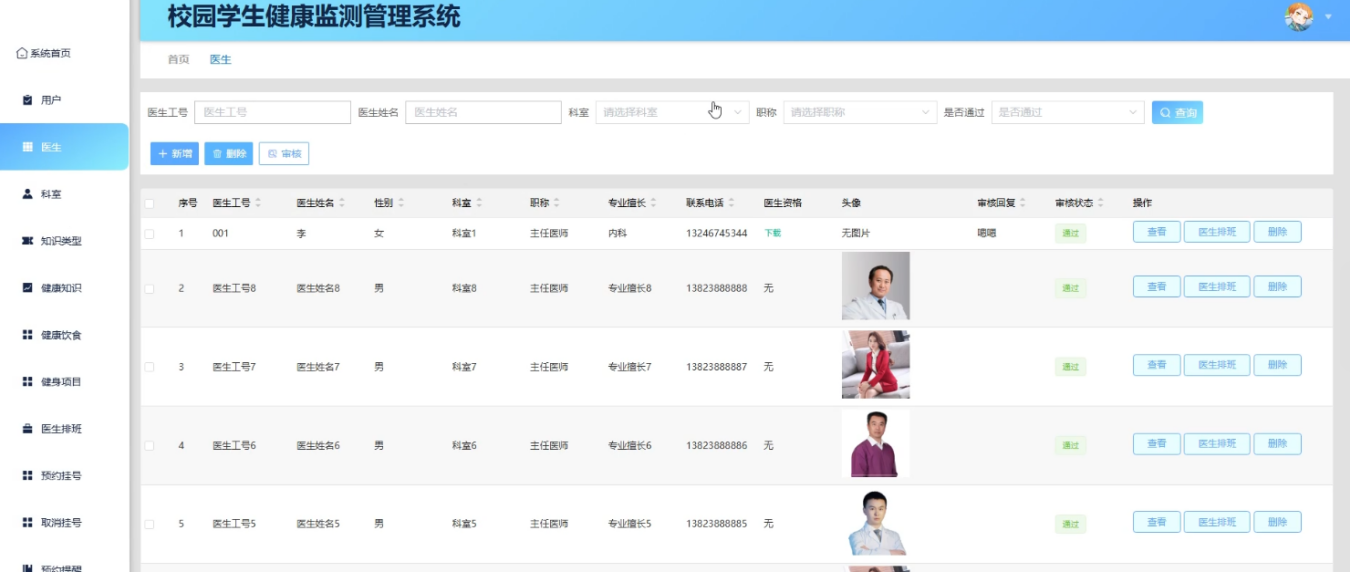The image size is (1350, 572).
Task: Click the avatar photo of 医生姓名8
Action: tap(876, 286)
